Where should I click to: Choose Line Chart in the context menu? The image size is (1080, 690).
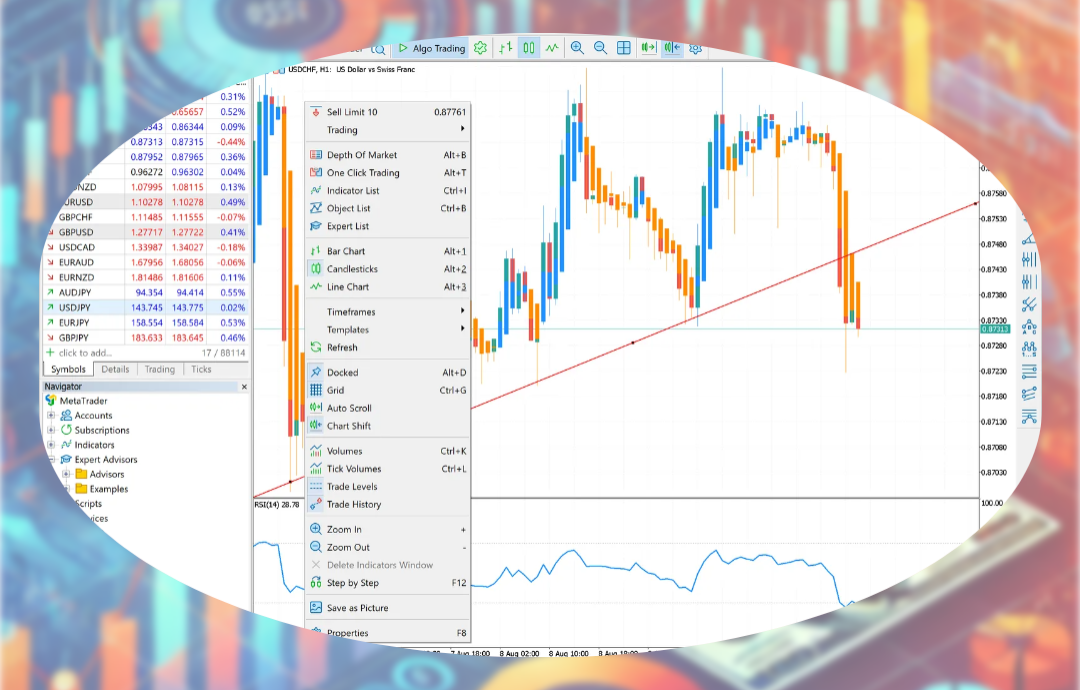tap(387, 287)
